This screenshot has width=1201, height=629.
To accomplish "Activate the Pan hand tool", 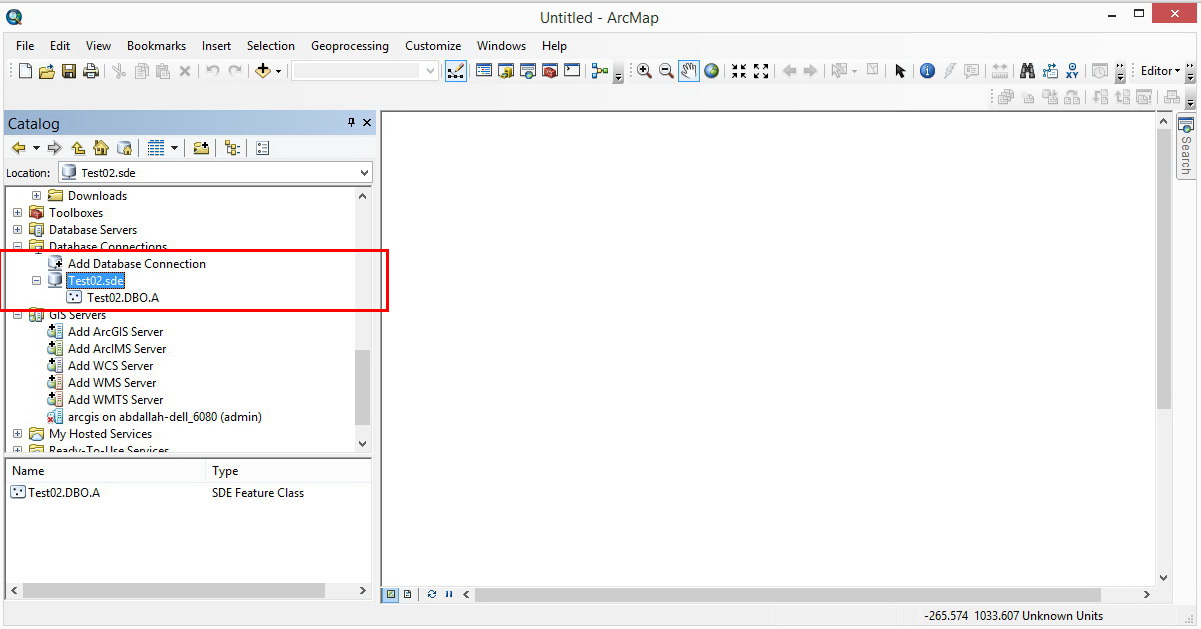I will click(x=689, y=71).
